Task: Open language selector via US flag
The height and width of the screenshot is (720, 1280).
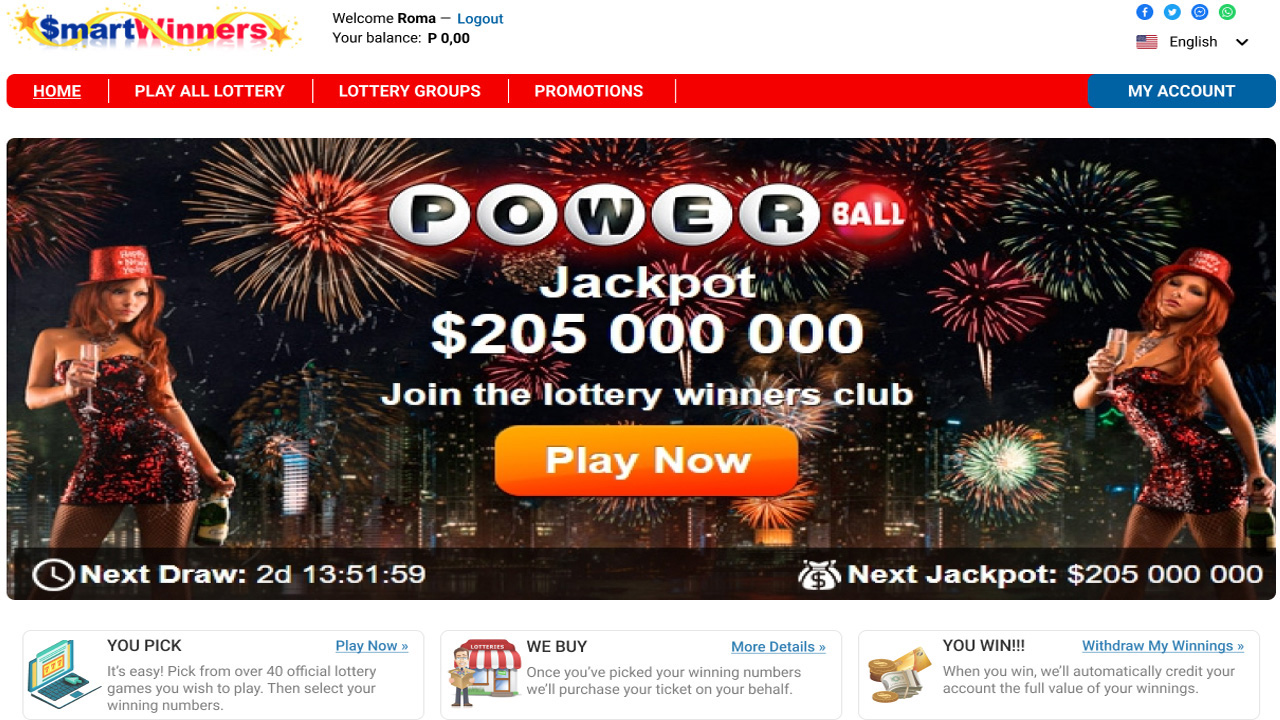Action: [x=1147, y=42]
